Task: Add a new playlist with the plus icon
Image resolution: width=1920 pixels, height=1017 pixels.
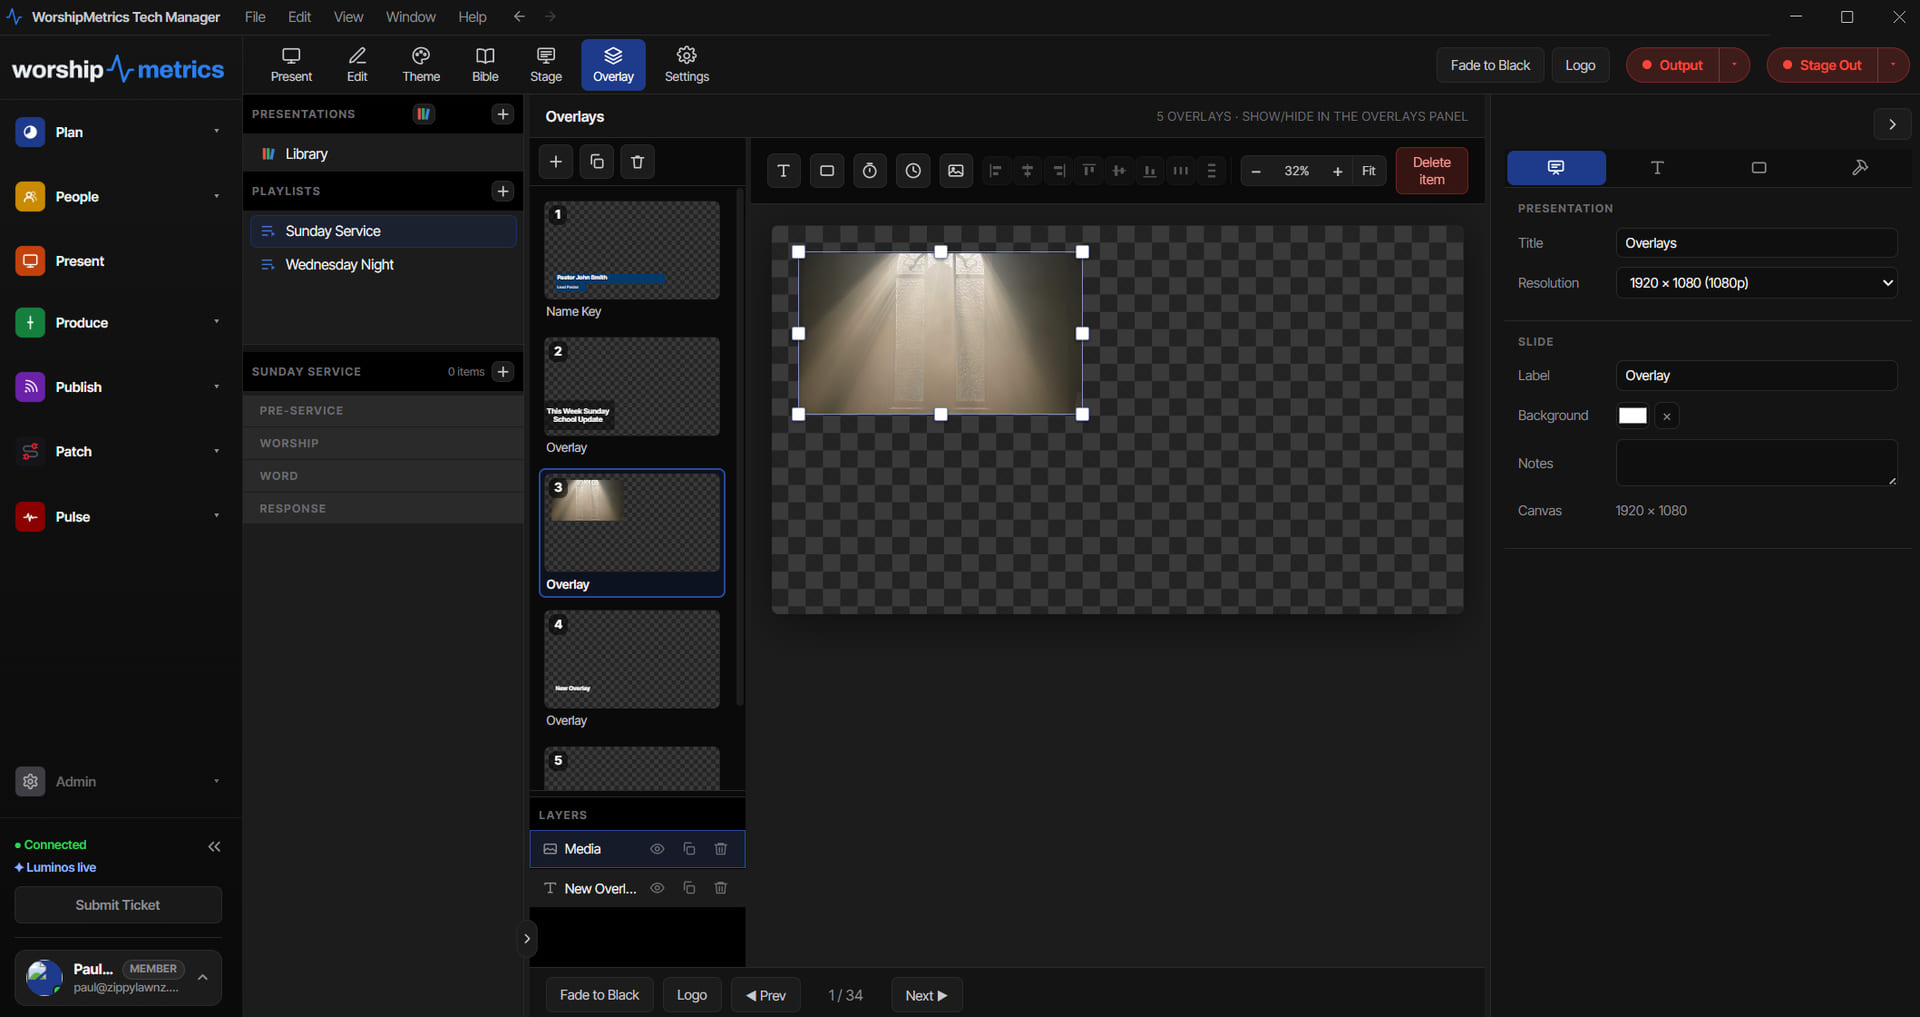Action: pyautogui.click(x=503, y=191)
